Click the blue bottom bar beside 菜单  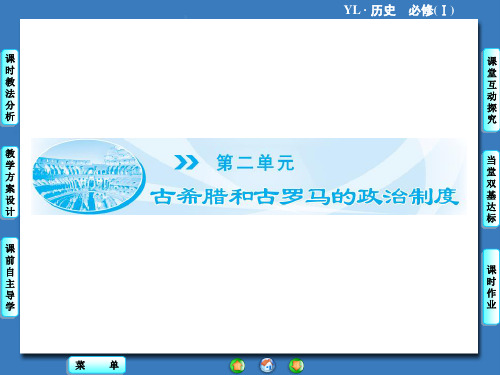177,365
